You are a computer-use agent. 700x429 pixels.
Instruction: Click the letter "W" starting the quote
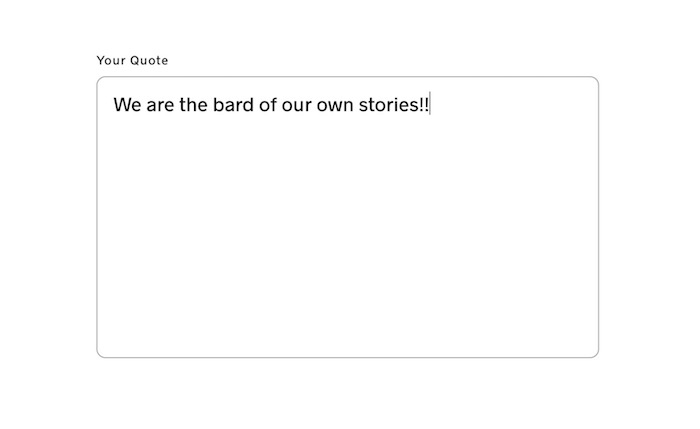pos(121,105)
